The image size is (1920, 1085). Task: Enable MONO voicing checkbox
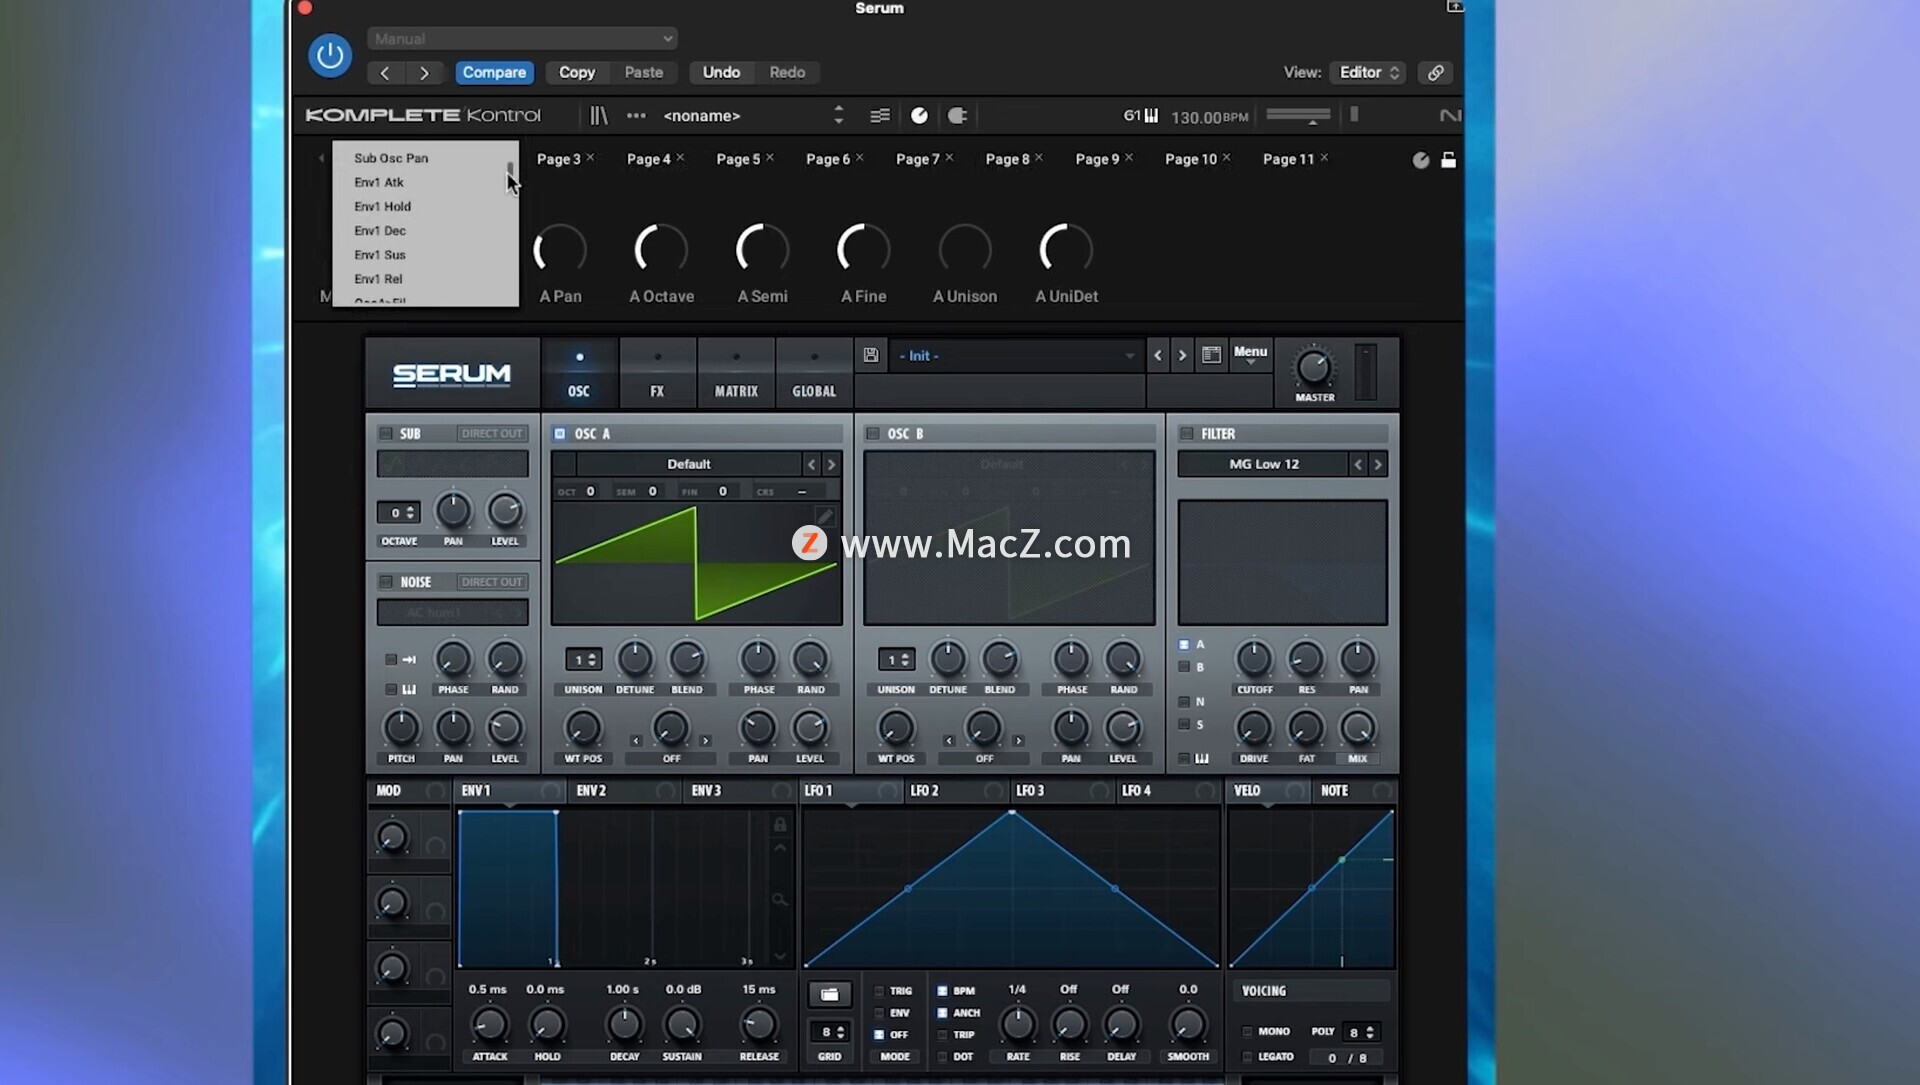tap(1247, 1032)
